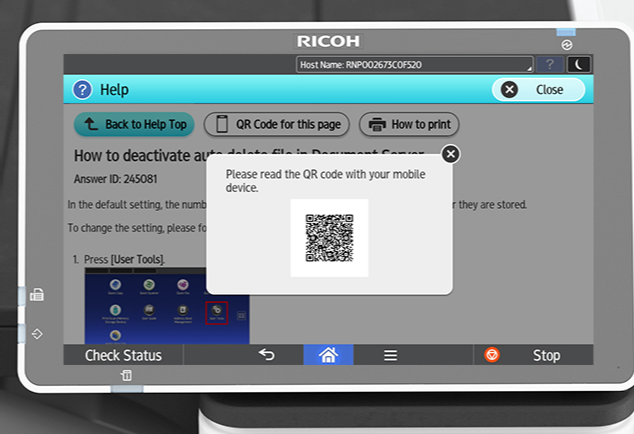The width and height of the screenshot is (634, 434).
Task: Tap the question mark help icon in top bar
Action: 549,64
